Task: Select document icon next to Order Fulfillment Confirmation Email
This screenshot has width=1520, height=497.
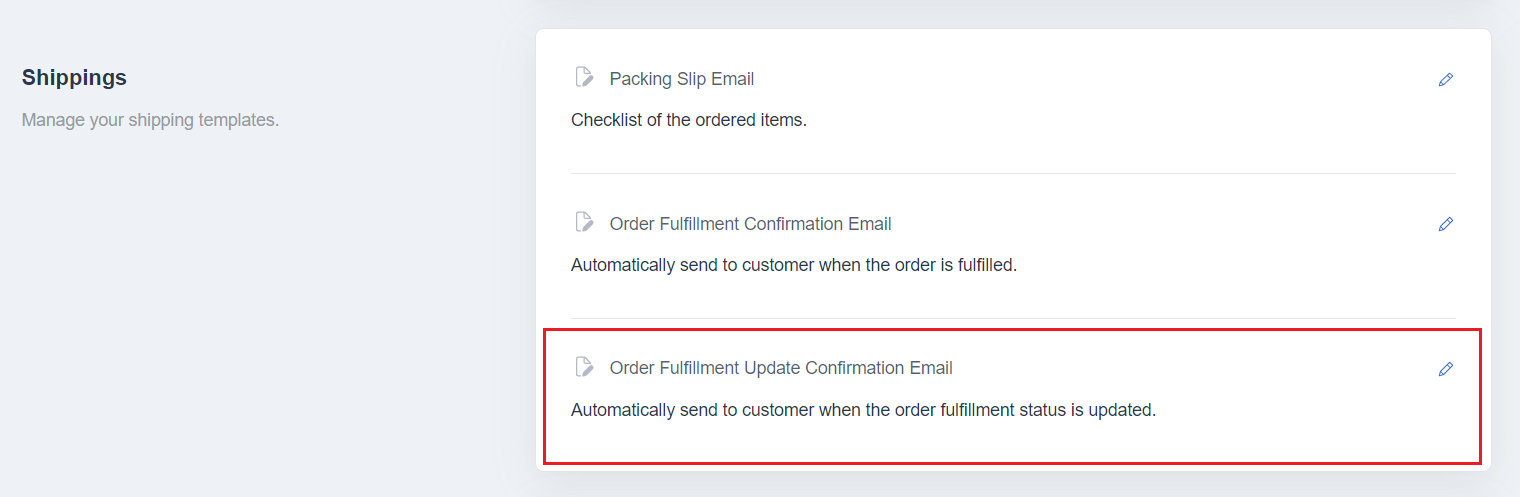Action: [584, 222]
